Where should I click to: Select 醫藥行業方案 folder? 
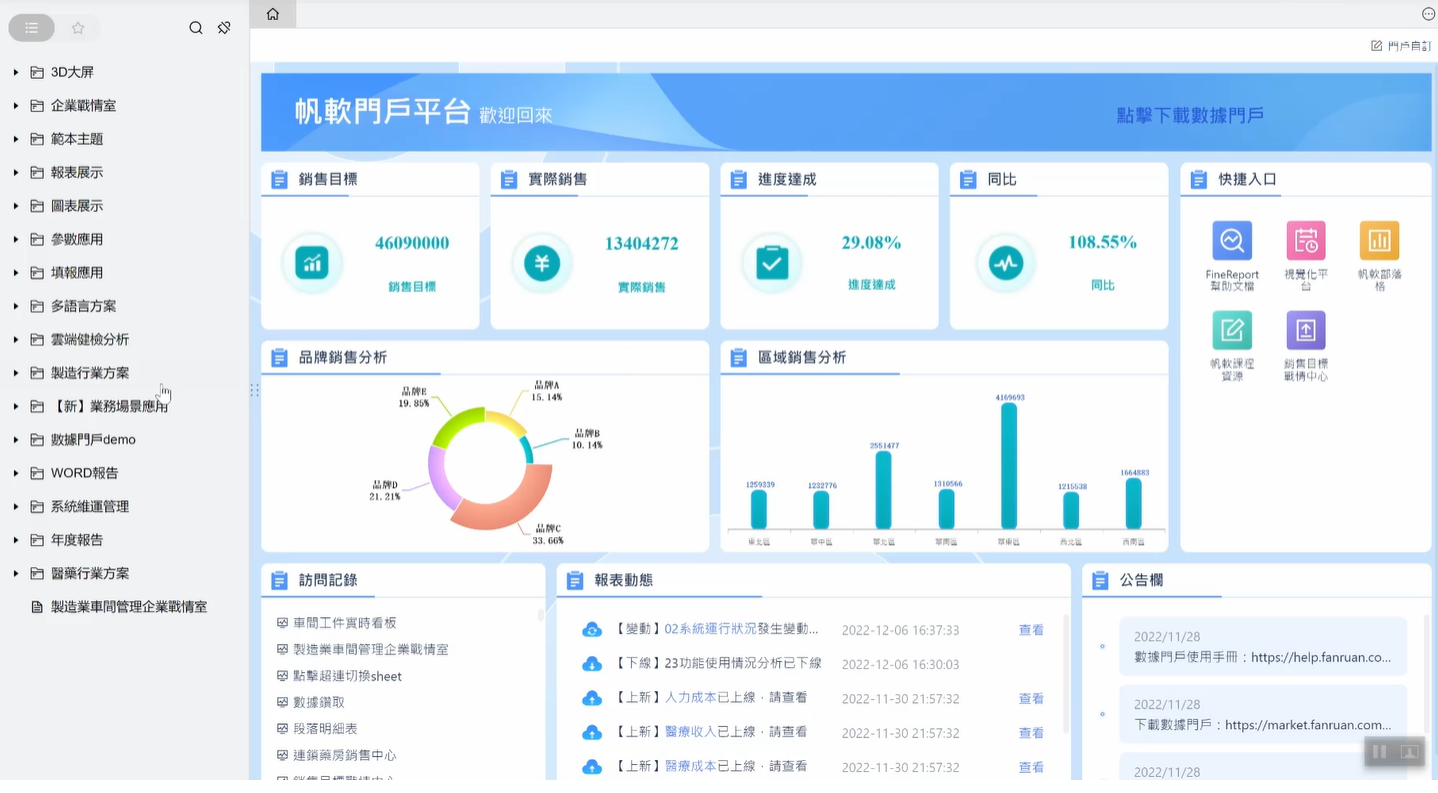click(x=90, y=573)
